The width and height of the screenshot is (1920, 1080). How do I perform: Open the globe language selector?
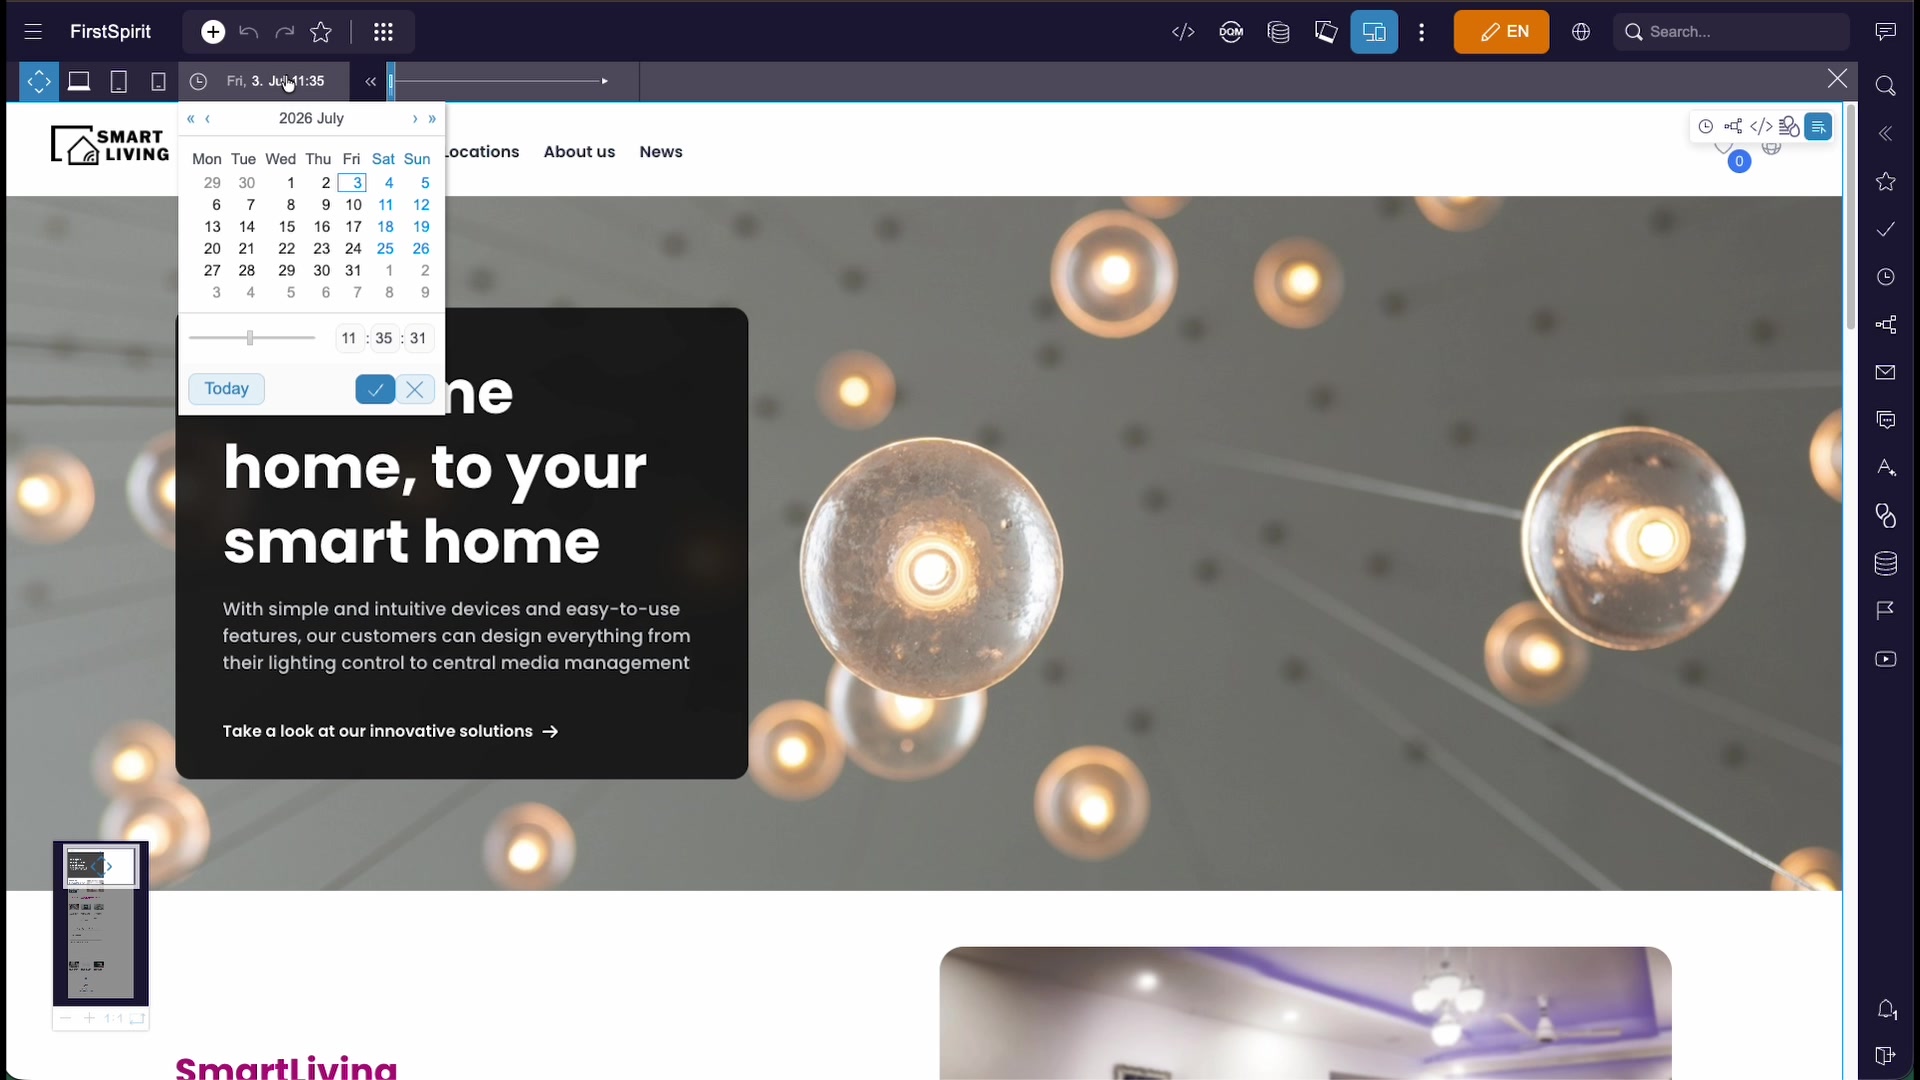(1581, 32)
